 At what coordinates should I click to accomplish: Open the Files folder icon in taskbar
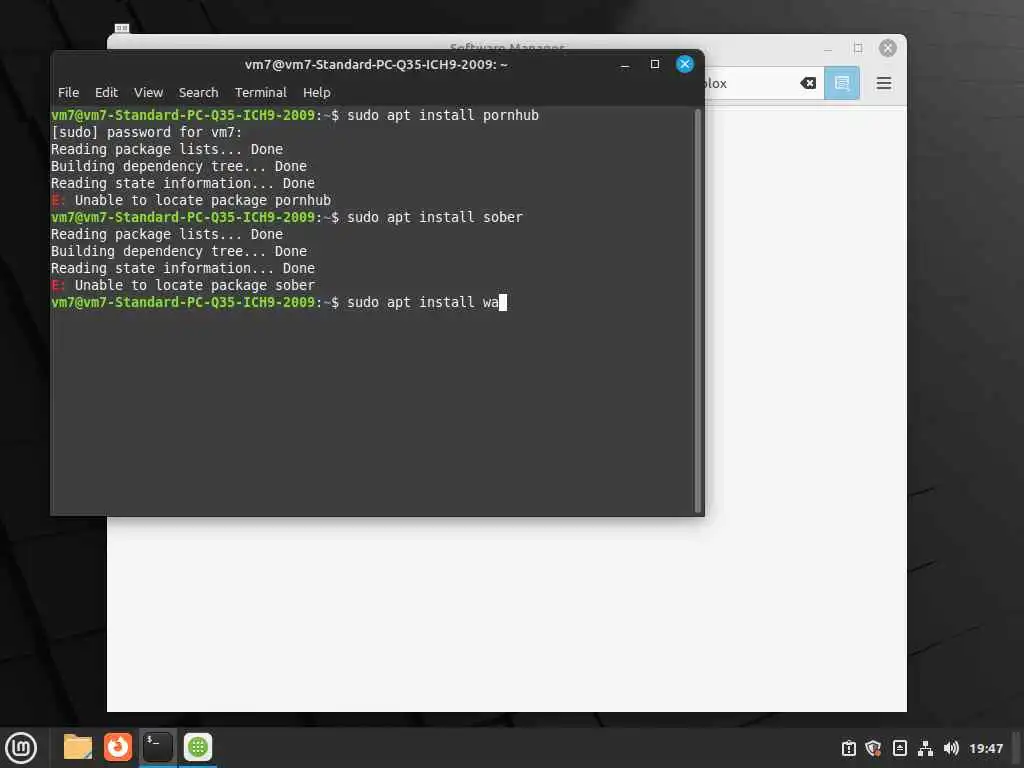78,747
